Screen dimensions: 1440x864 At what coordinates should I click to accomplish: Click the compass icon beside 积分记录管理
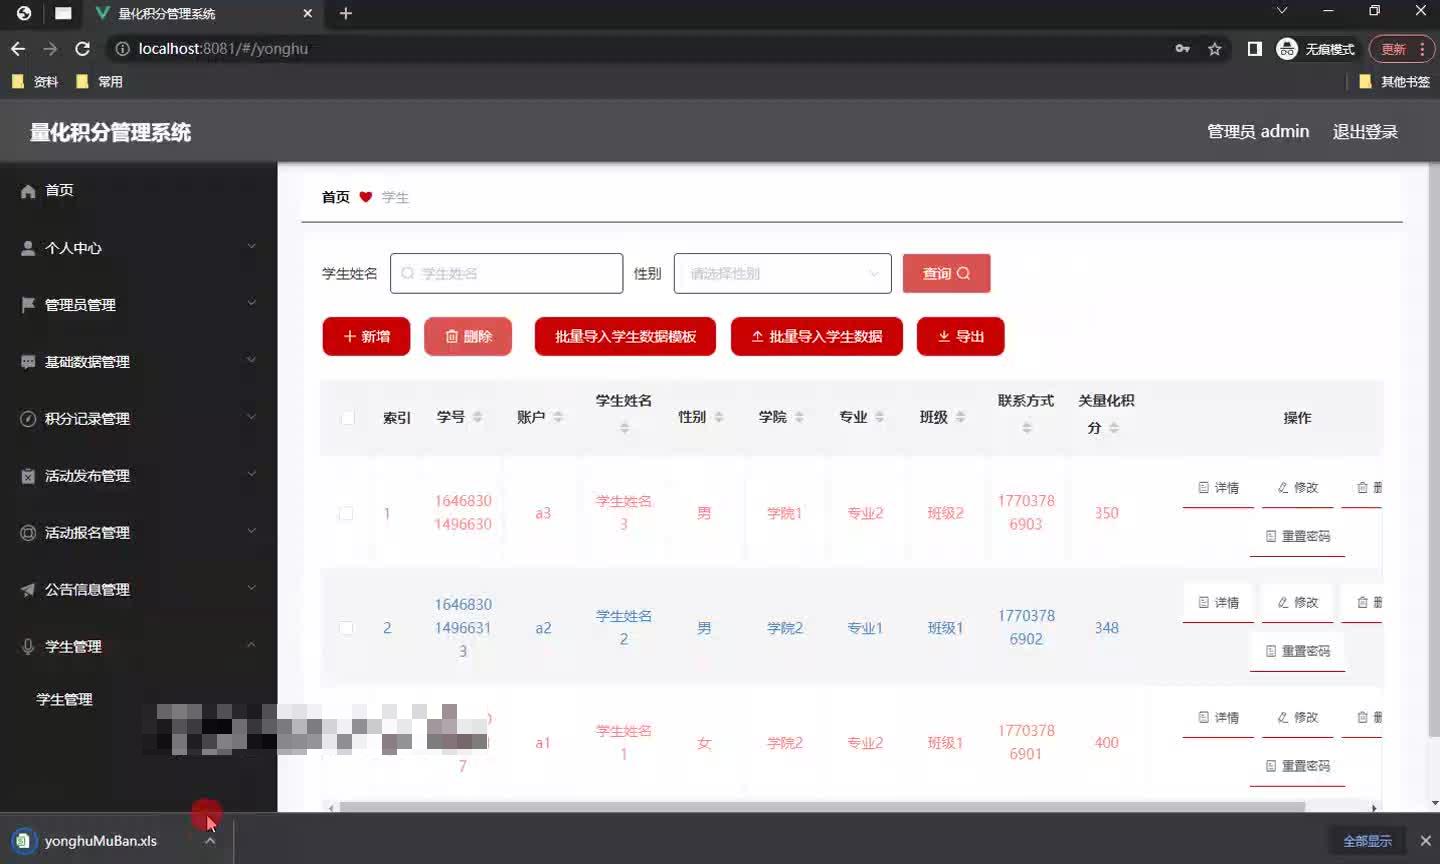coord(28,419)
